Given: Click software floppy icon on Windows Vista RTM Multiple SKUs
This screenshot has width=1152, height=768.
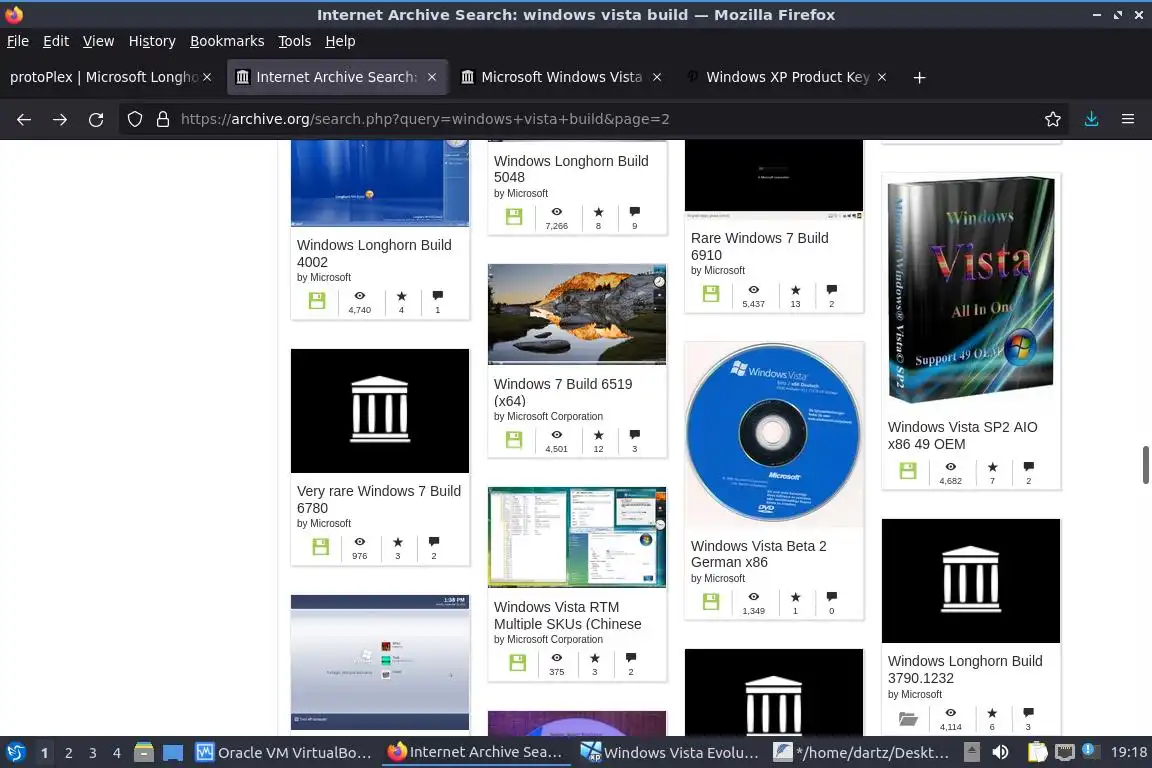Looking at the screenshot, I should pyautogui.click(x=517, y=663).
